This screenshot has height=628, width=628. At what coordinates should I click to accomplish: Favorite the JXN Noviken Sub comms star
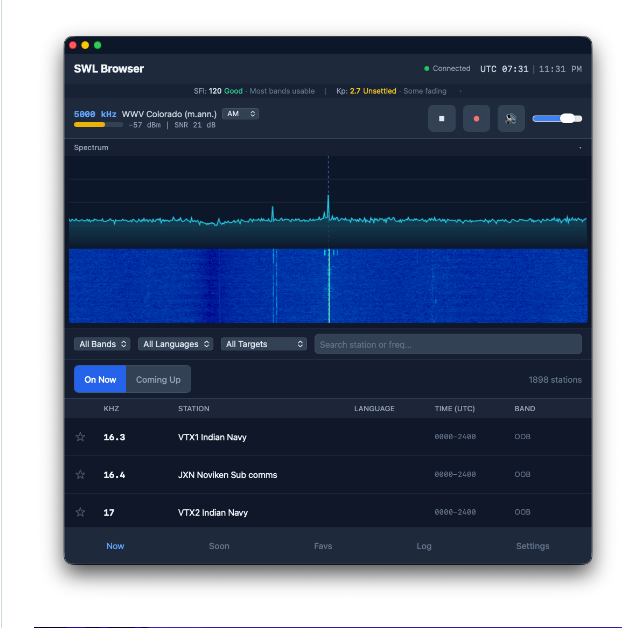(x=81, y=475)
